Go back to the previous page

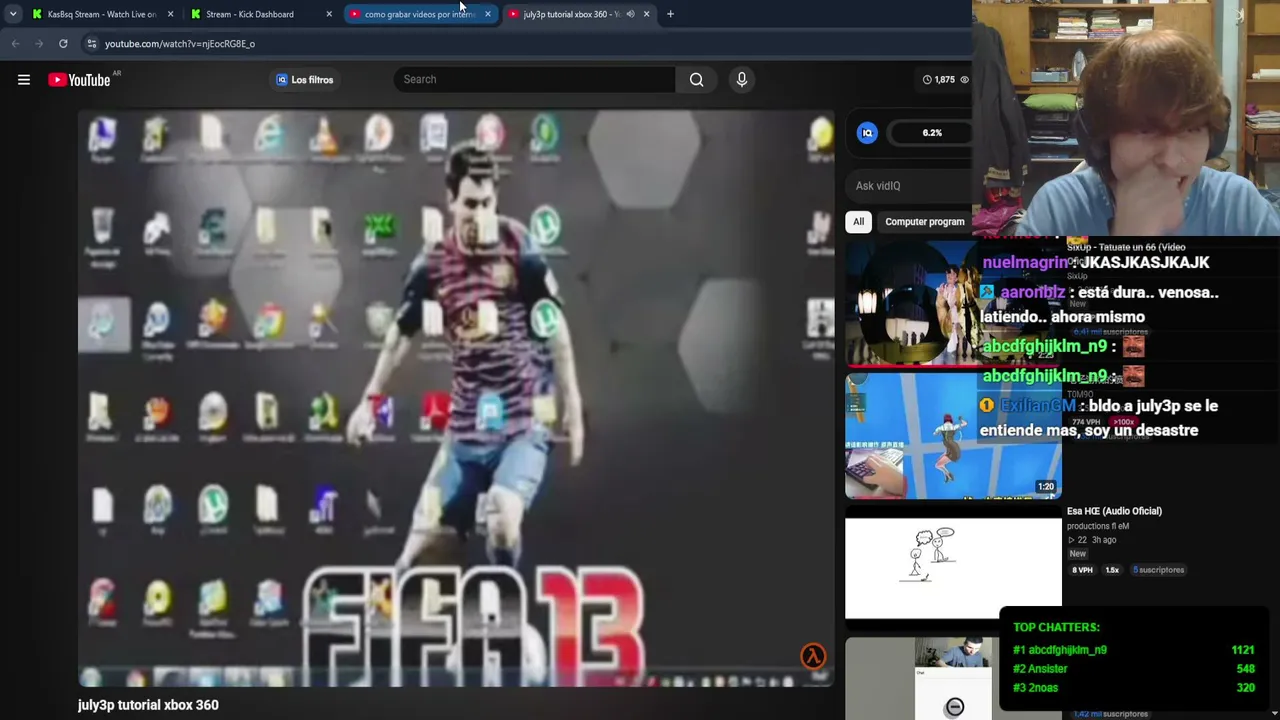(15, 44)
